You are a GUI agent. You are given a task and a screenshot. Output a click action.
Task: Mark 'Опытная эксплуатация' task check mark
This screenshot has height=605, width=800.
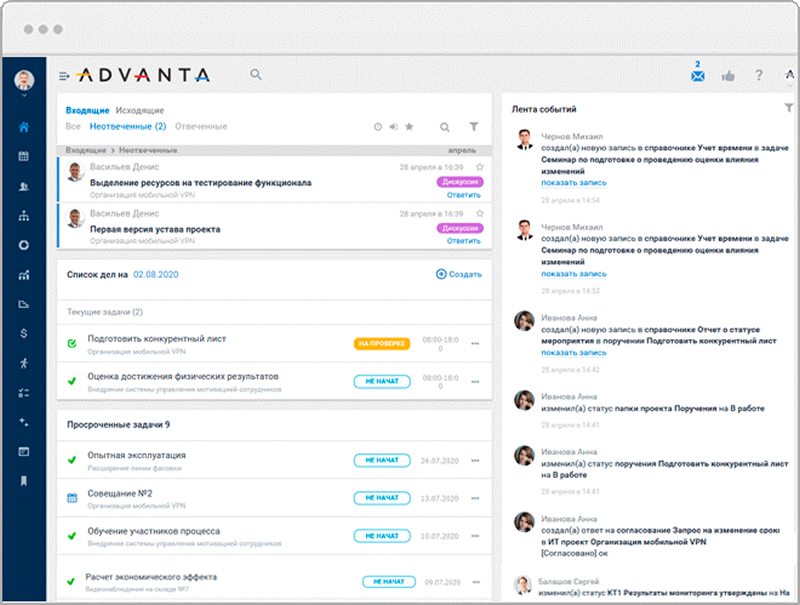[72, 460]
